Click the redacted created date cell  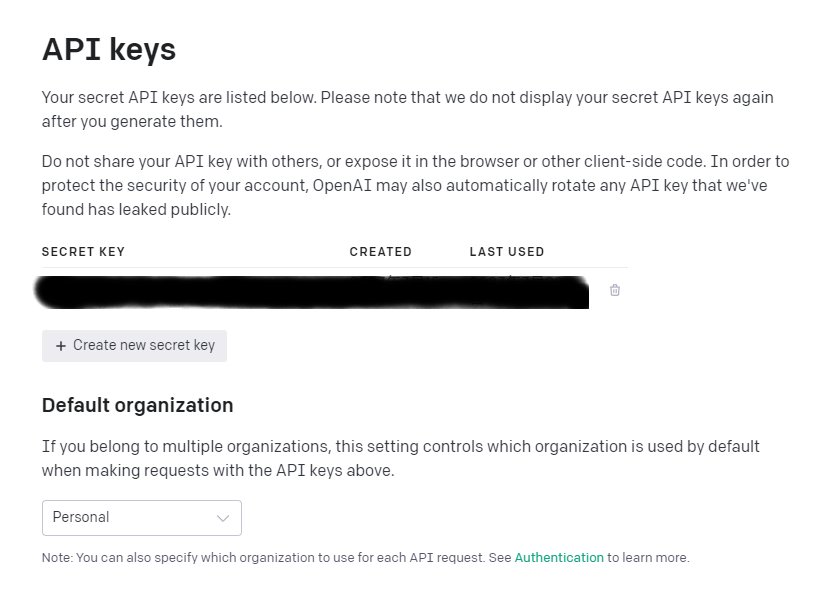pos(400,290)
